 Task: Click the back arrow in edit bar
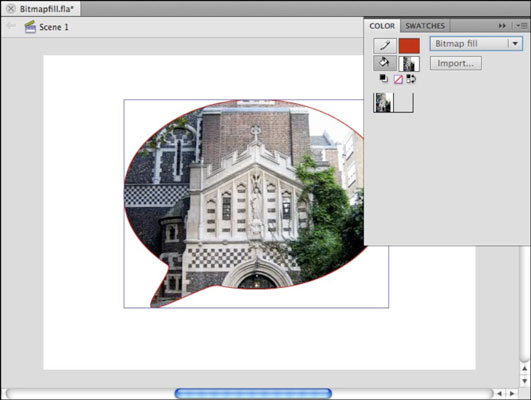pos(11,25)
